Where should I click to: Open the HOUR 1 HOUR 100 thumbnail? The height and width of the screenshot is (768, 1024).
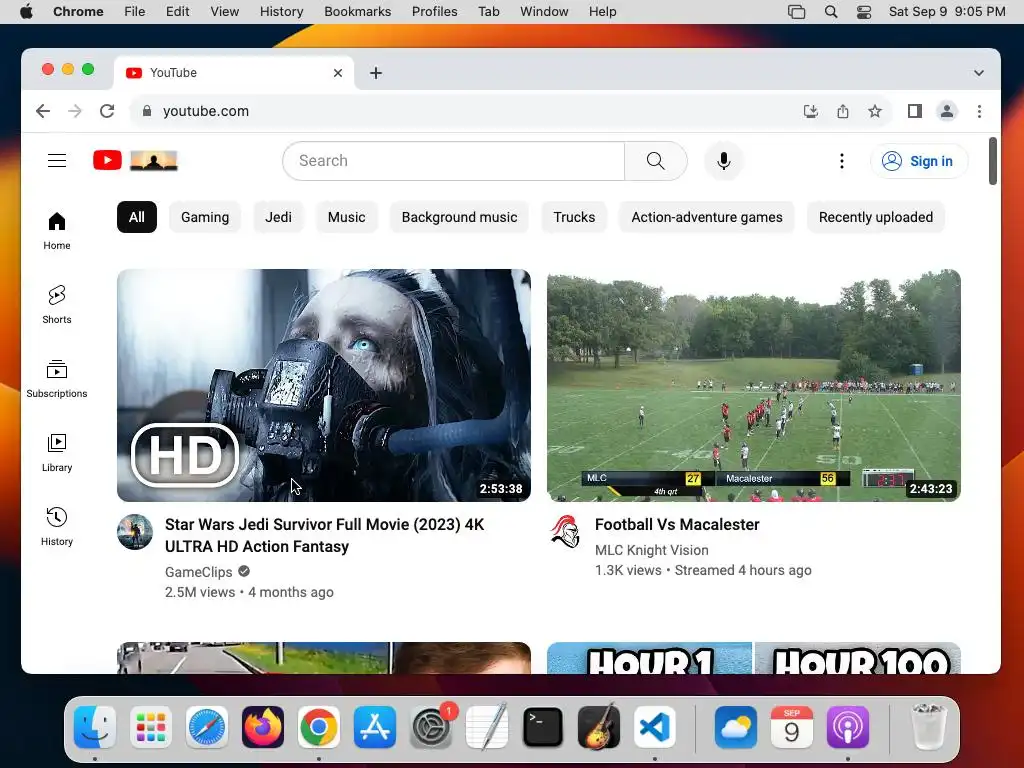(x=754, y=658)
